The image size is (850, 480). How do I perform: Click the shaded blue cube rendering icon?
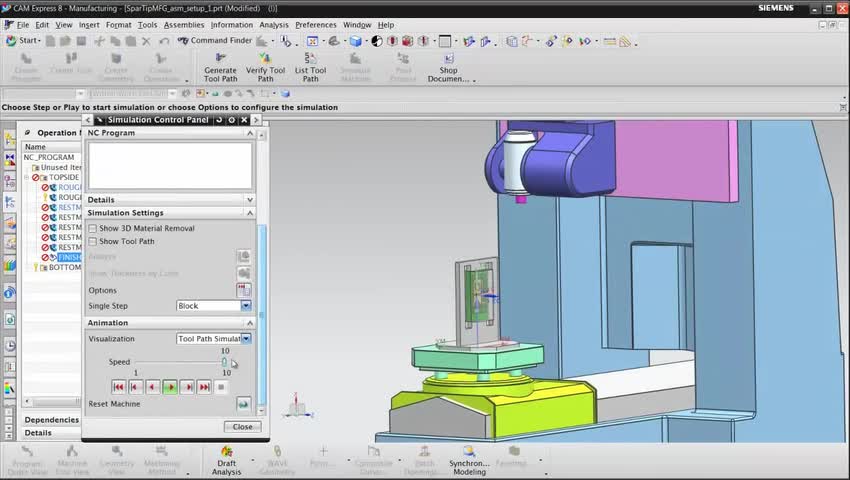[356, 41]
